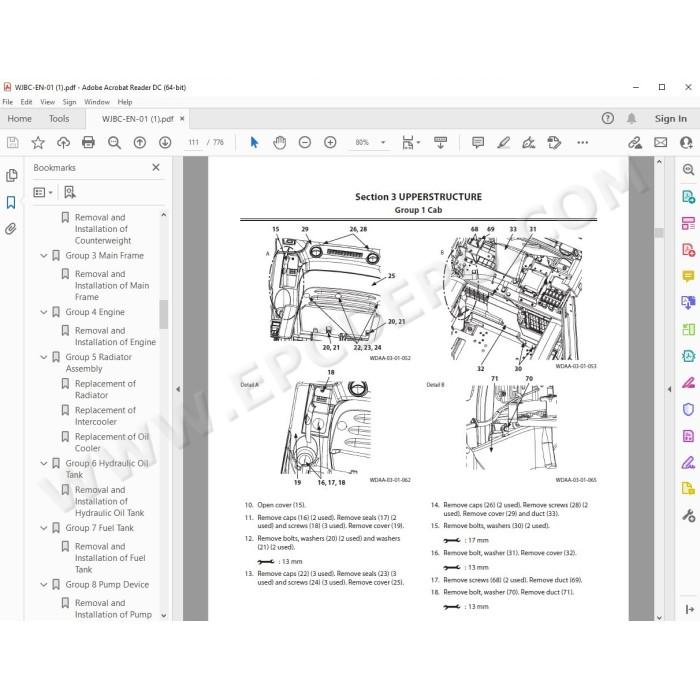Activate the Selection arrow tool

pyautogui.click(x=254, y=142)
